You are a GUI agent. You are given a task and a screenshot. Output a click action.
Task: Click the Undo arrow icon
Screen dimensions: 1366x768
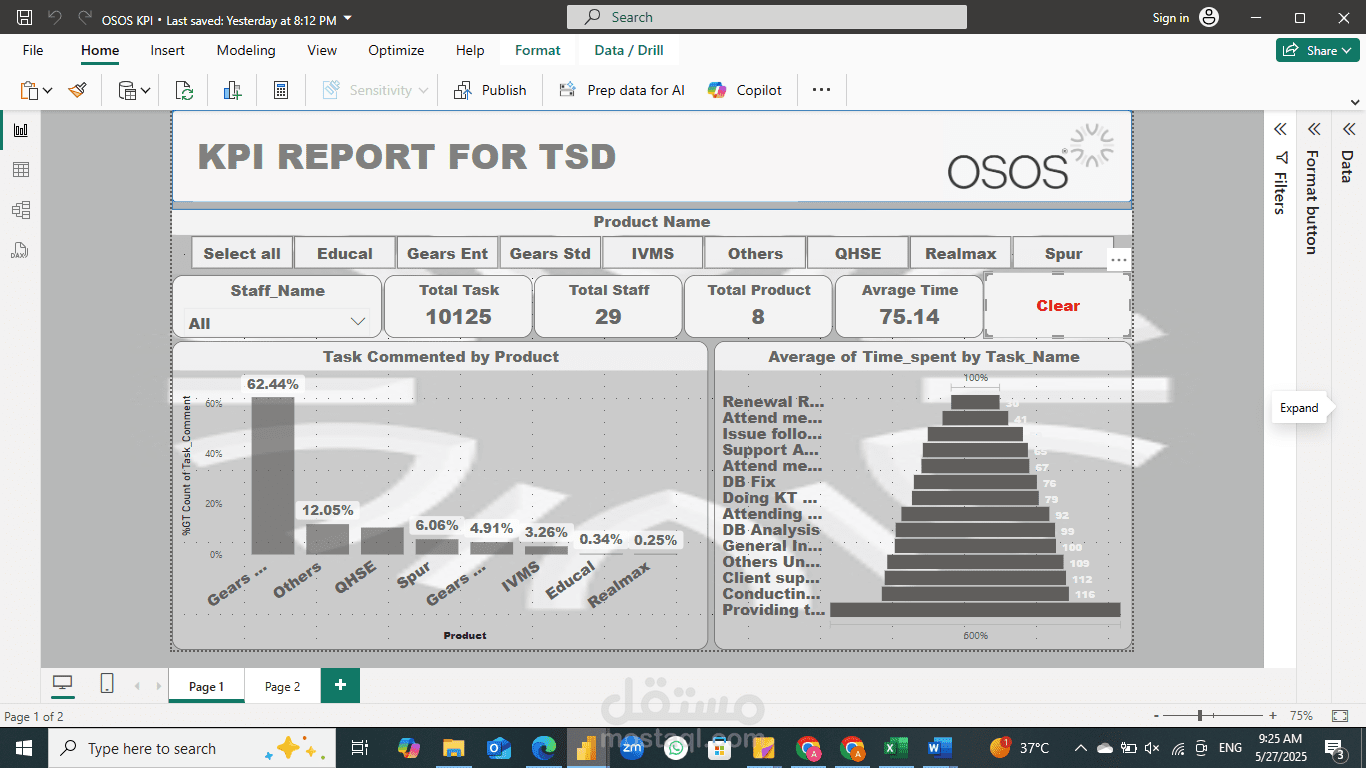(54, 18)
